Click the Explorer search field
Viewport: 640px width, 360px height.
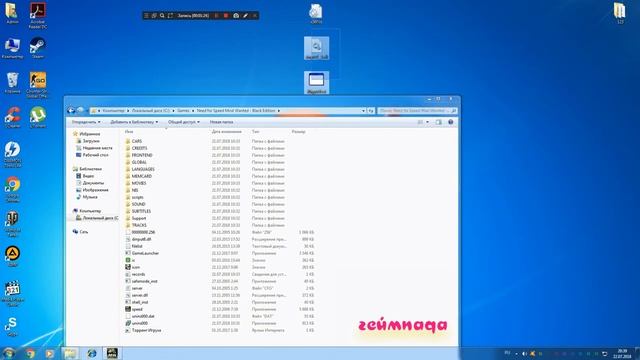pyautogui.click(x=417, y=111)
